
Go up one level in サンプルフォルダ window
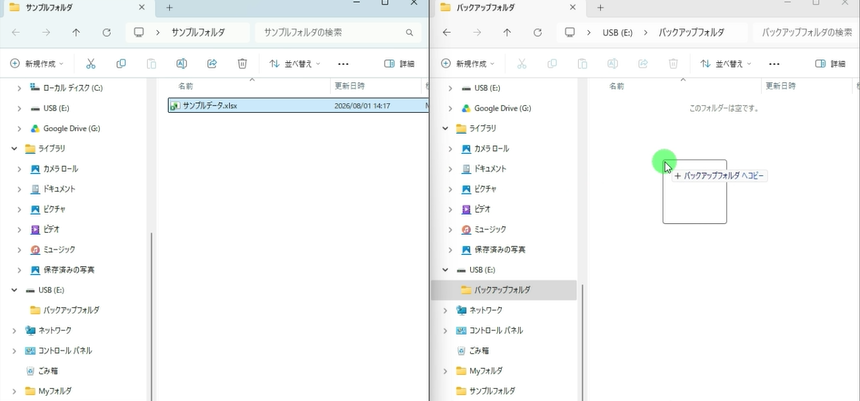click(x=76, y=32)
